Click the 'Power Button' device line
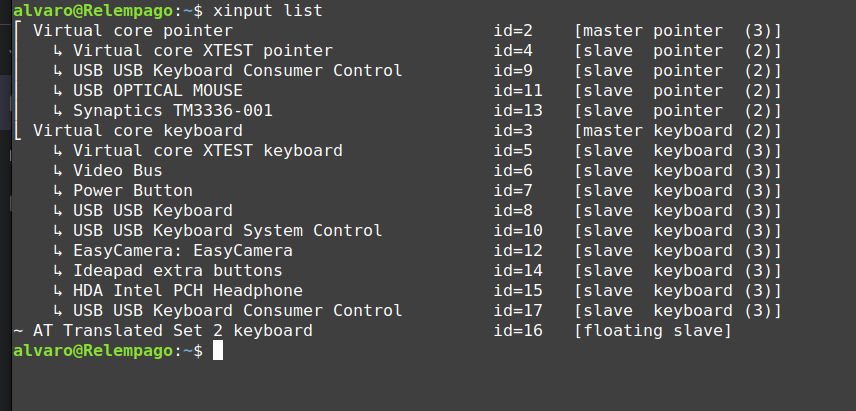 pyautogui.click(x=133, y=191)
